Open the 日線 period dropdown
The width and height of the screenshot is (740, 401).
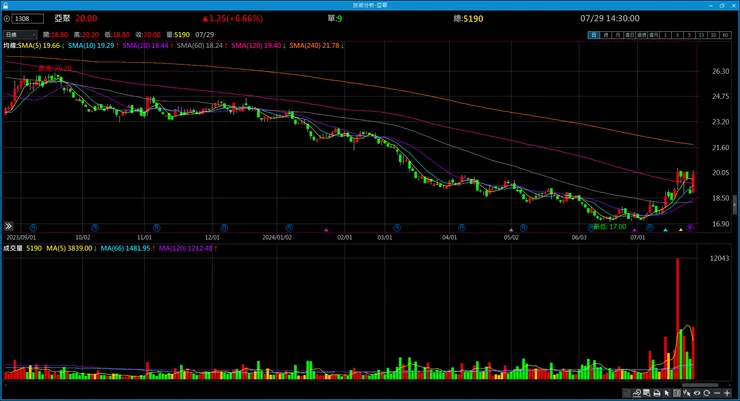[20, 34]
